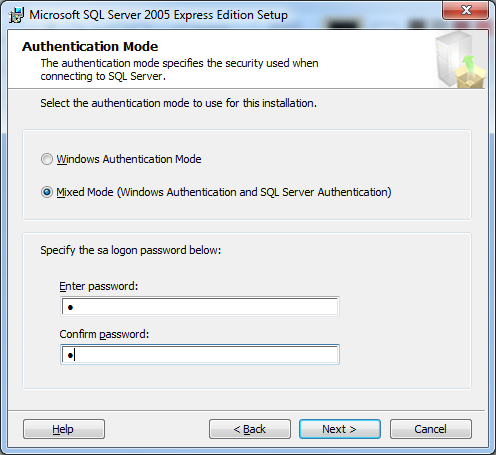
Task: Click the 'Confirm password:' label
Action: 104,334
